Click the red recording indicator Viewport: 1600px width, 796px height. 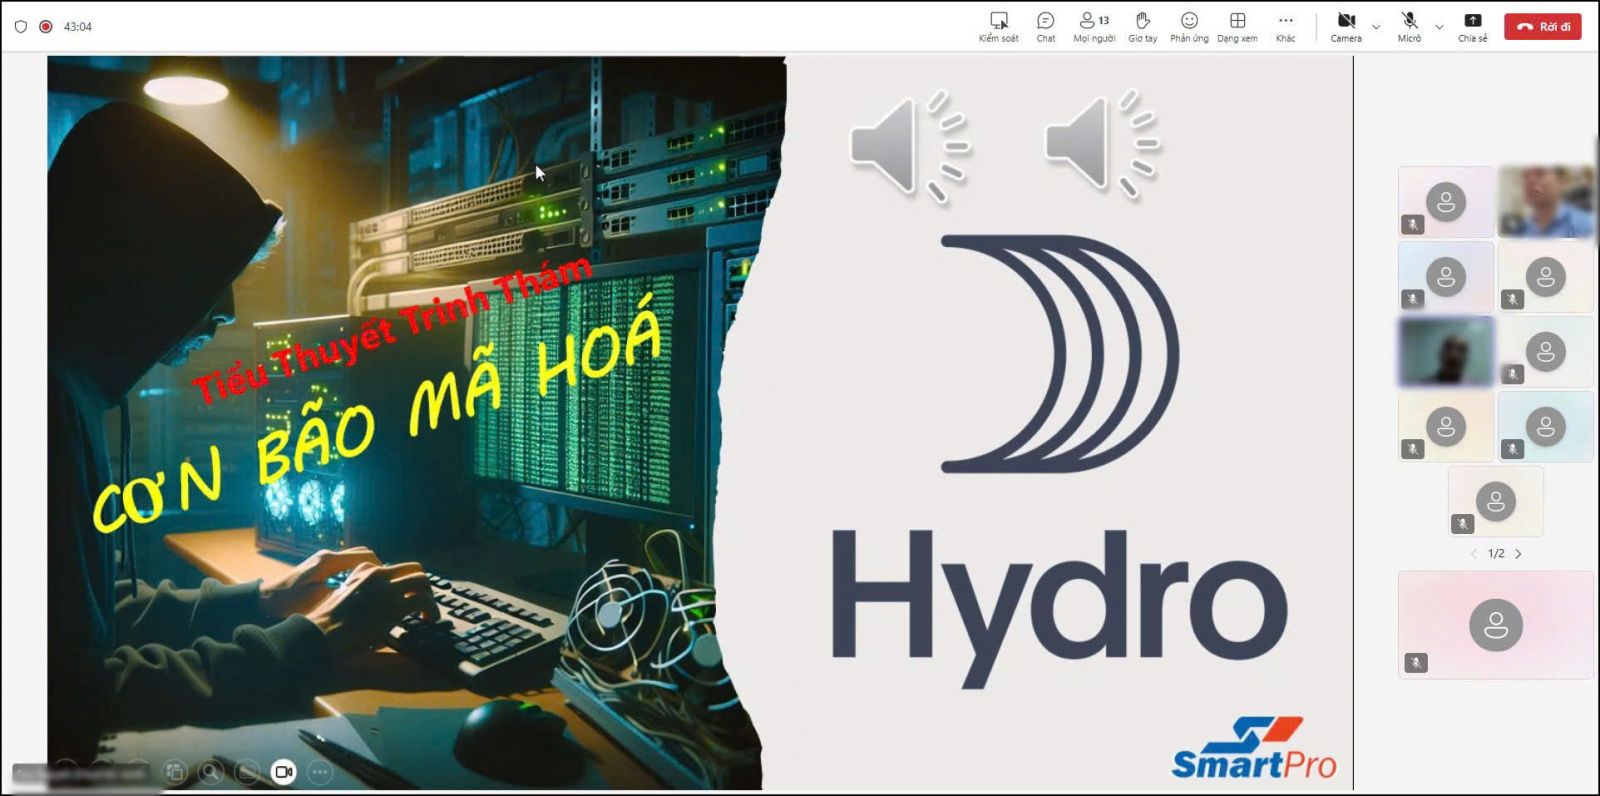point(45,27)
